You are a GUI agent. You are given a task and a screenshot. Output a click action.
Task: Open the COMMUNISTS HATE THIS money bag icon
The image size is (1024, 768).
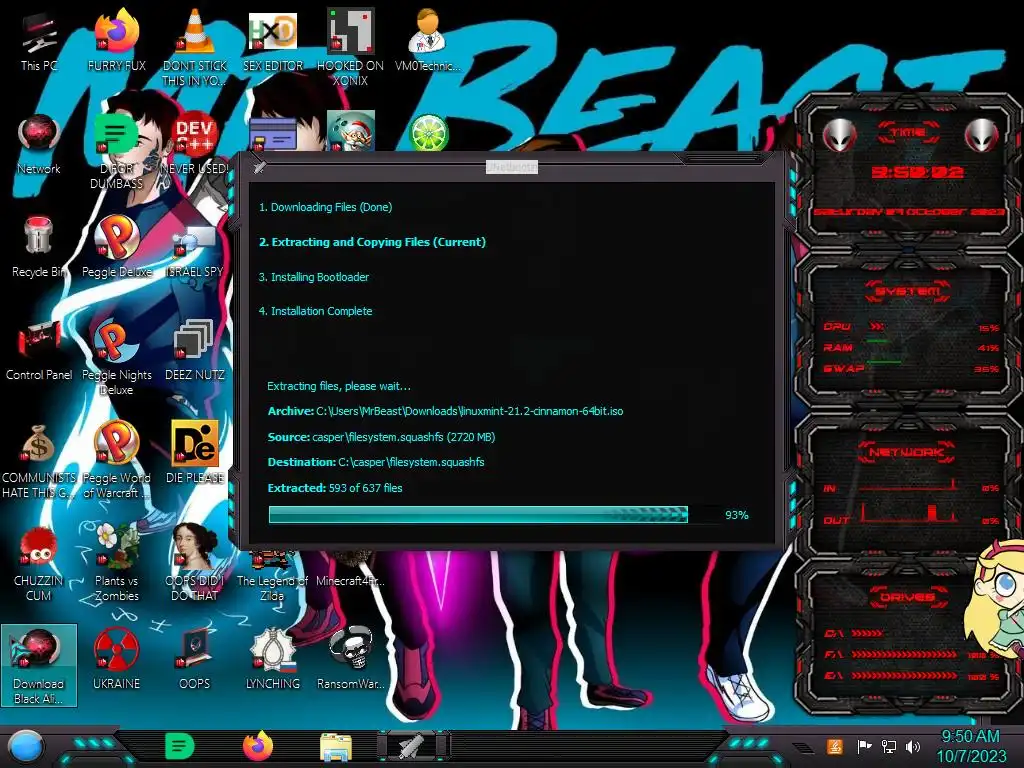click(x=39, y=460)
